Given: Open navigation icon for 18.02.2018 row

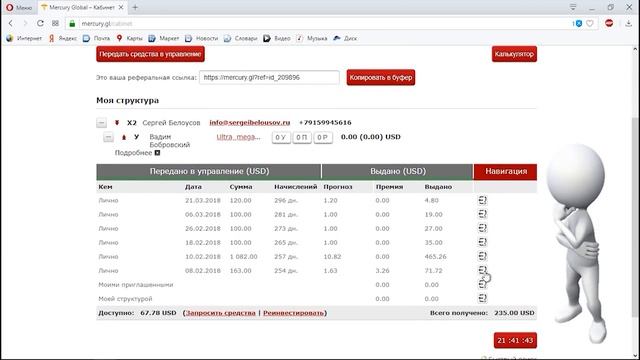Looking at the screenshot, I should pos(482,242).
